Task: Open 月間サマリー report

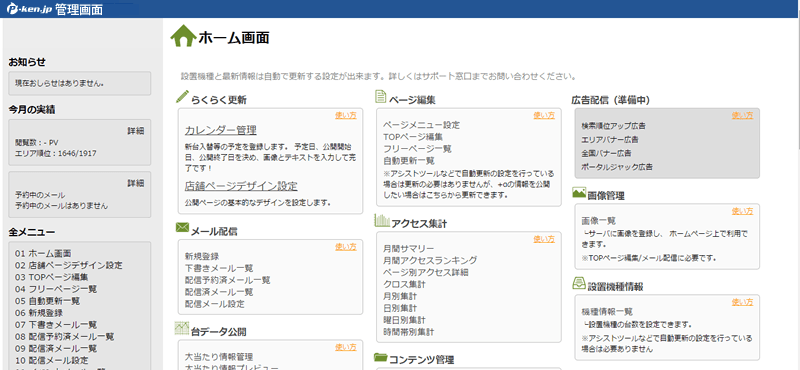Action: pos(409,249)
